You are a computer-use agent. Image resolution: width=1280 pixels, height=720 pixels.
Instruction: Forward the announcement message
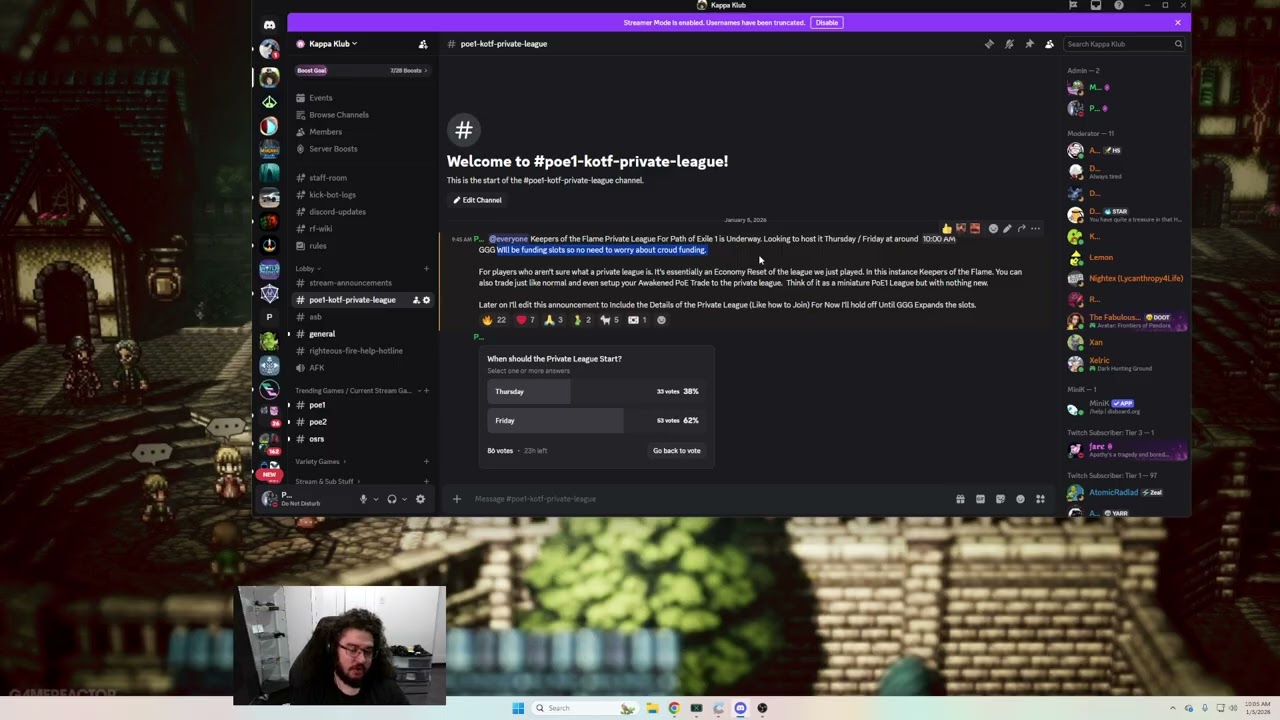1021,229
